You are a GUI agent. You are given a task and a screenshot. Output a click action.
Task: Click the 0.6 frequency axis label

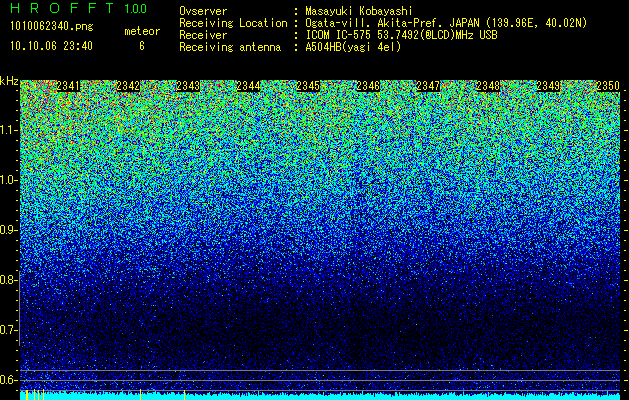[x=9, y=380]
